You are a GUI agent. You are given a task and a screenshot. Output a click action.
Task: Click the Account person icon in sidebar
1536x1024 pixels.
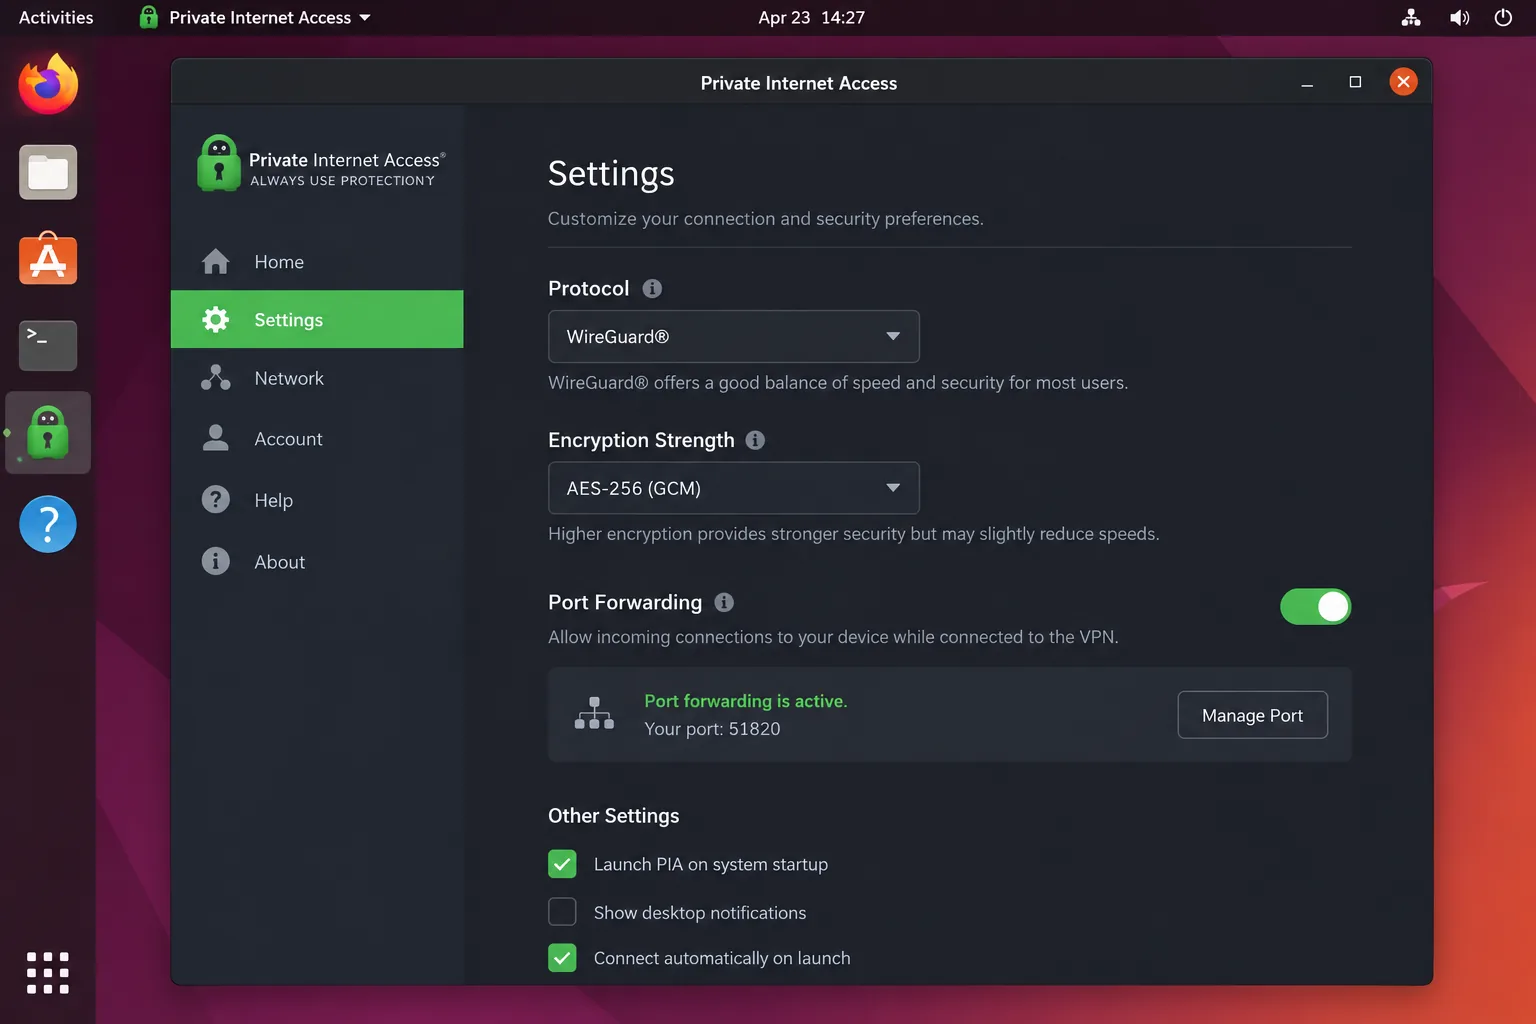click(215, 438)
